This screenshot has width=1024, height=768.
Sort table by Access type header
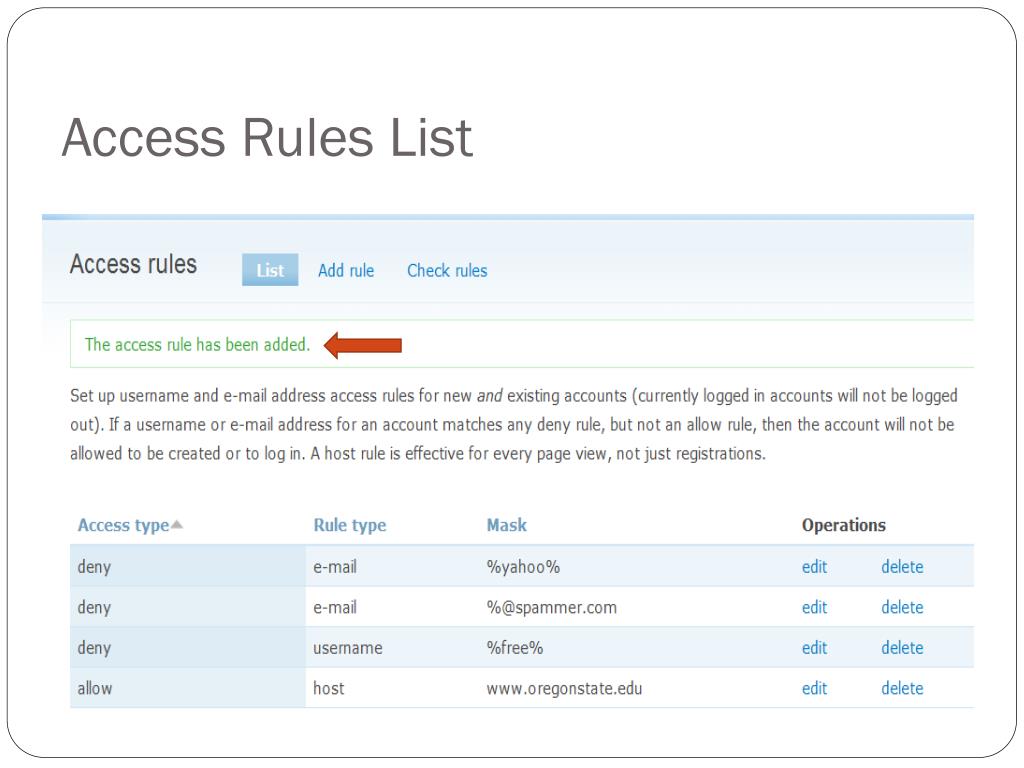pos(123,525)
